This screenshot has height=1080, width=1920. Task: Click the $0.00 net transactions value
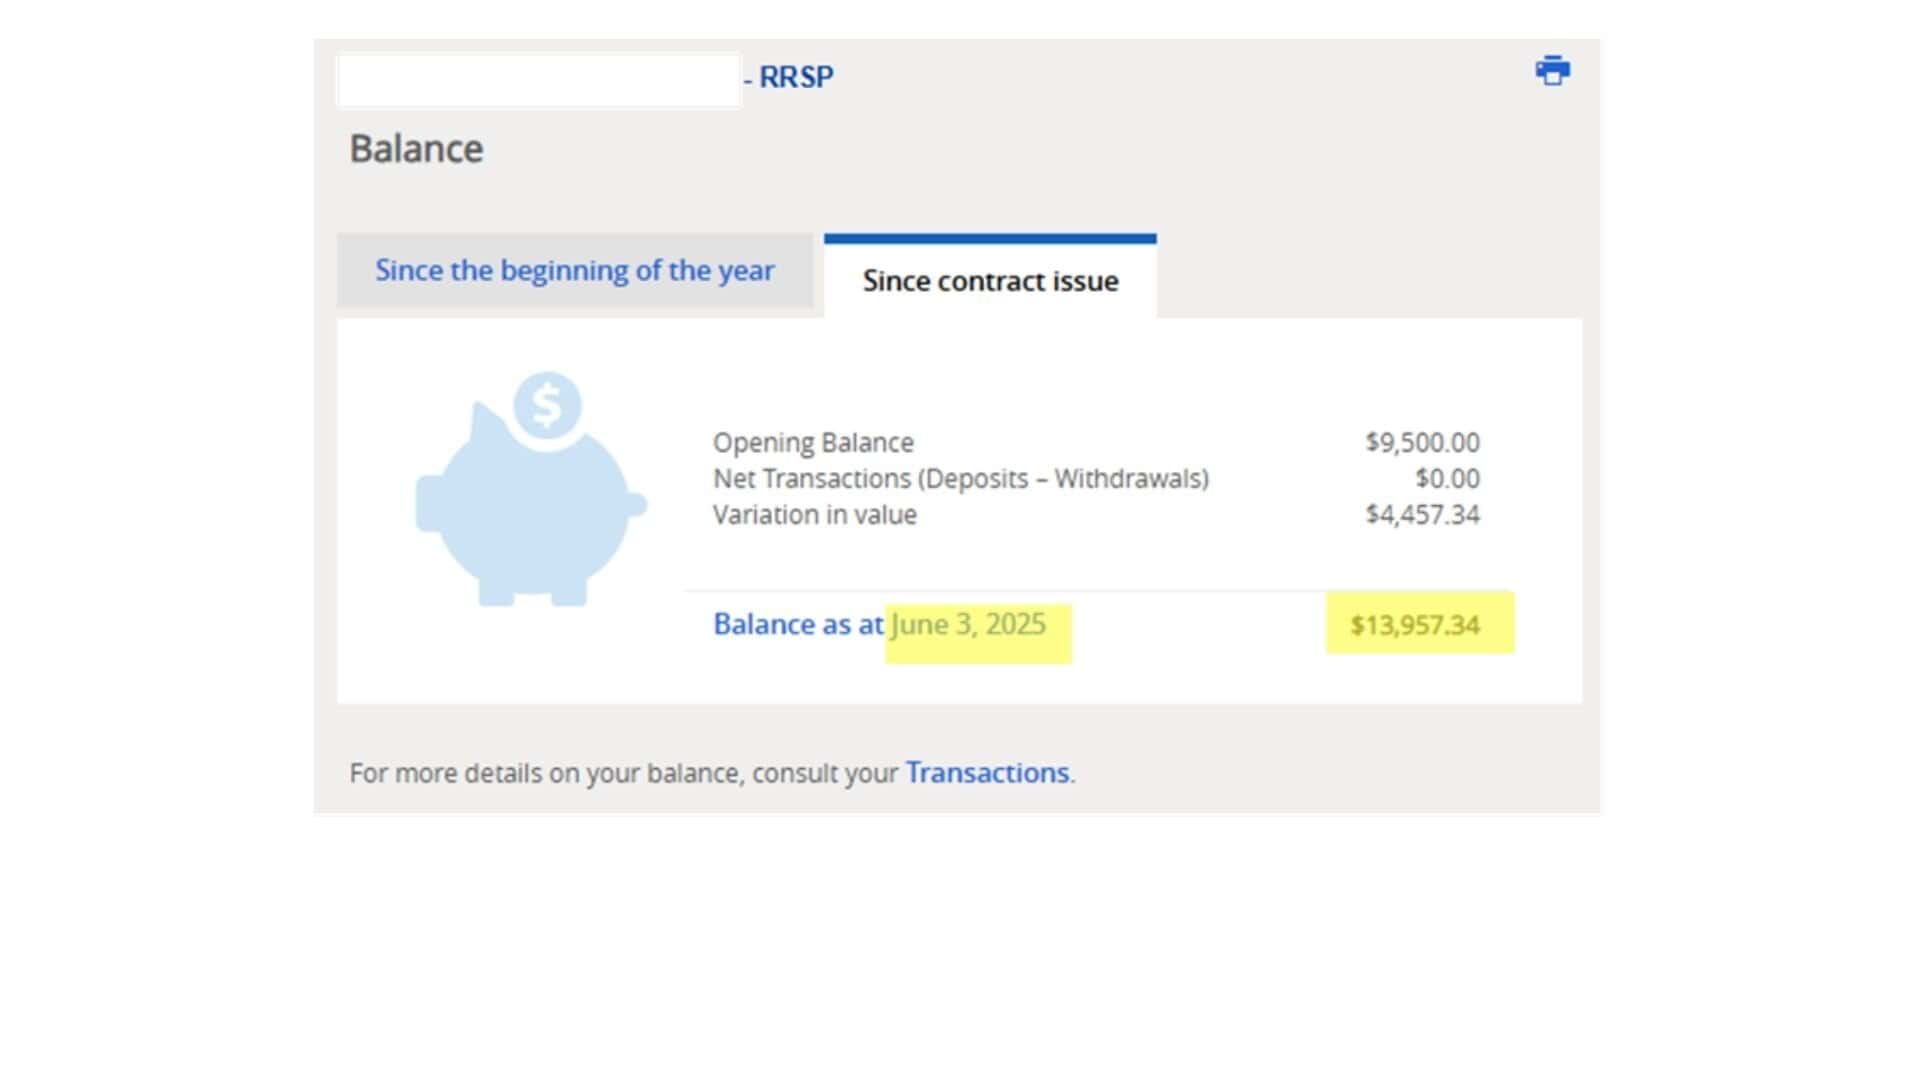click(1447, 478)
